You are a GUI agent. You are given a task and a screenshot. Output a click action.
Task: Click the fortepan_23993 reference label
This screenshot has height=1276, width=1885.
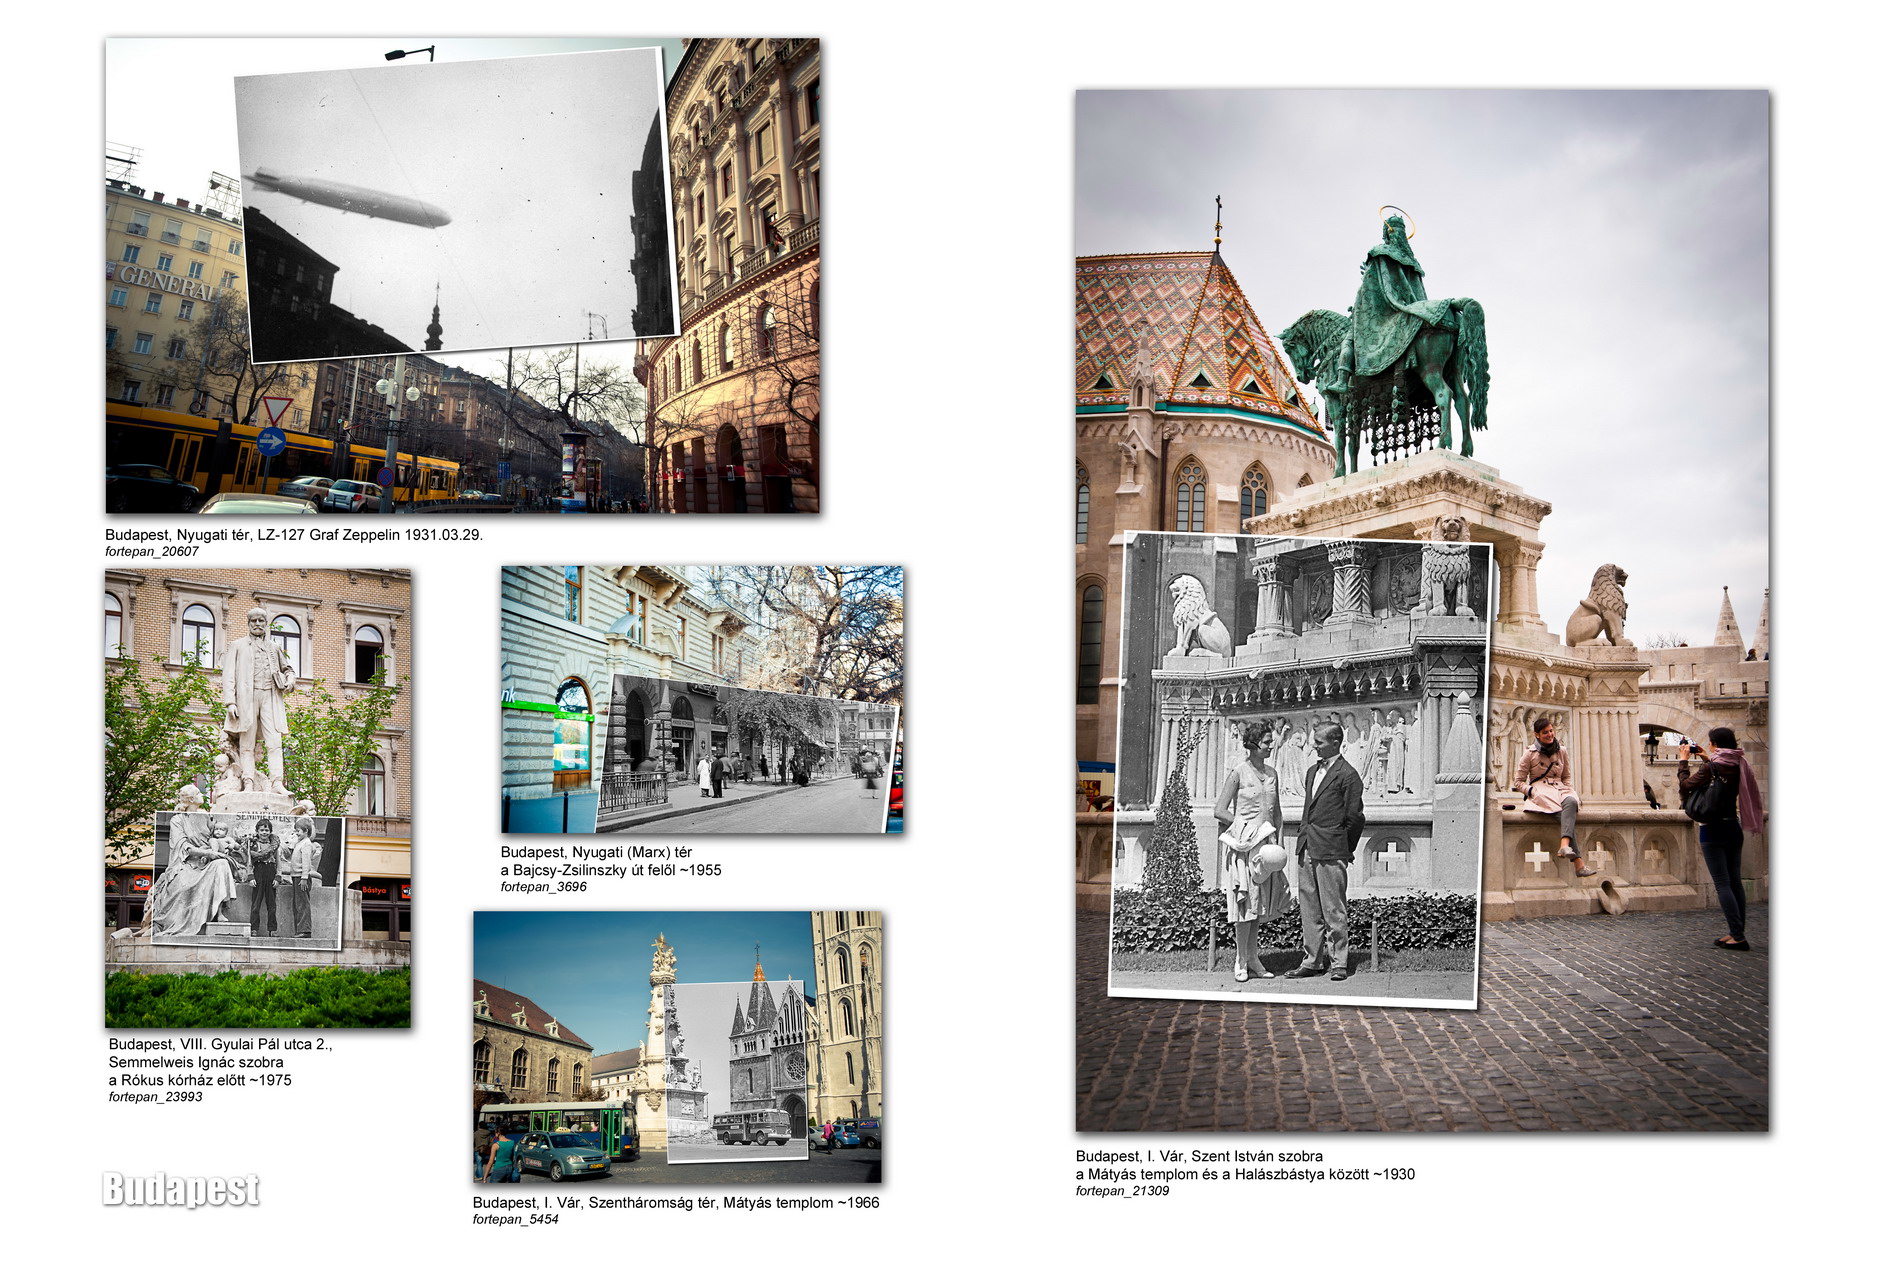click(155, 1097)
